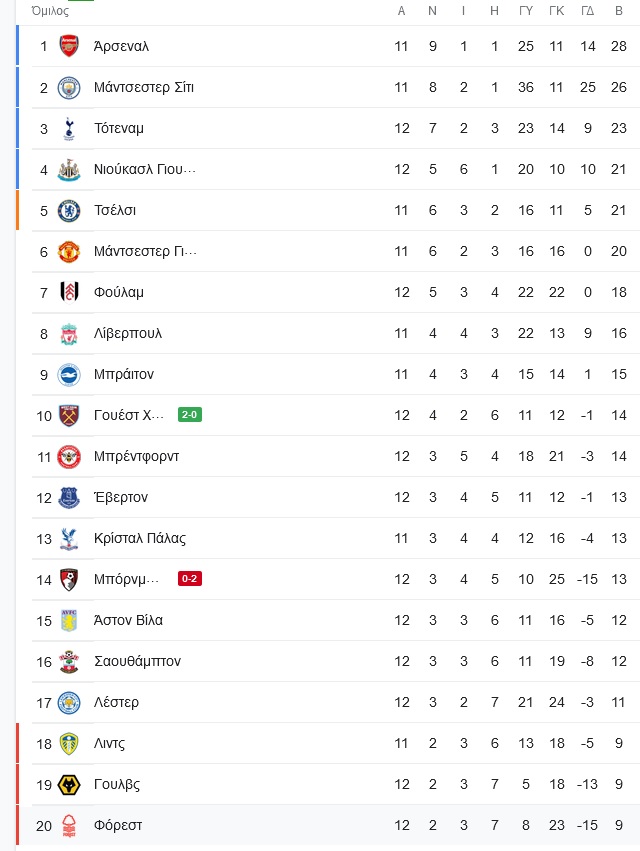Click the Nottingham Forest crest icon

coord(69,826)
